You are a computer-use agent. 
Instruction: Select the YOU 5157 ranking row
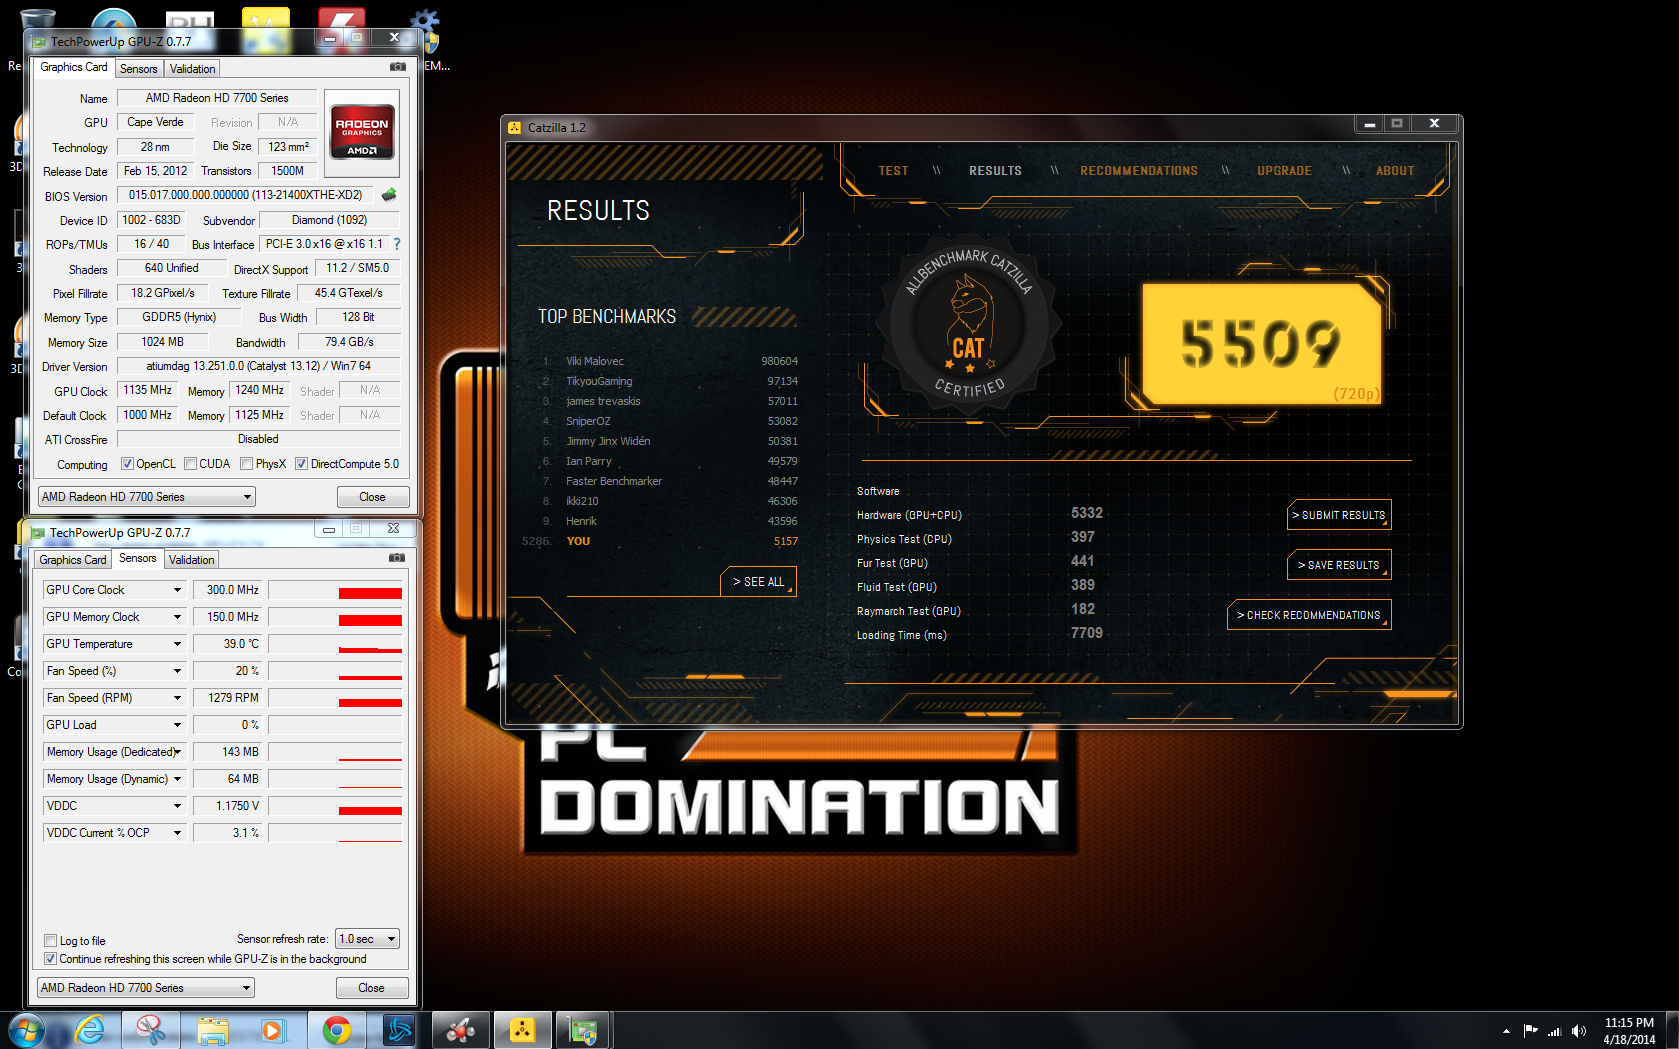pyautogui.click(x=660, y=541)
